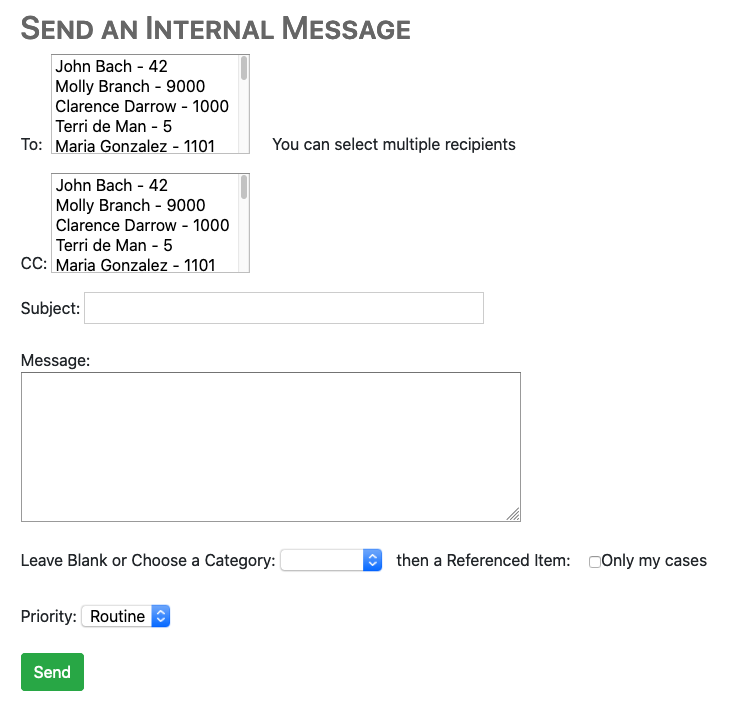Image resolution: width=740 pixels, height=708 pixels.
Task: Enable the Only my cases checkbox
Action: click(x=595, y=562)
